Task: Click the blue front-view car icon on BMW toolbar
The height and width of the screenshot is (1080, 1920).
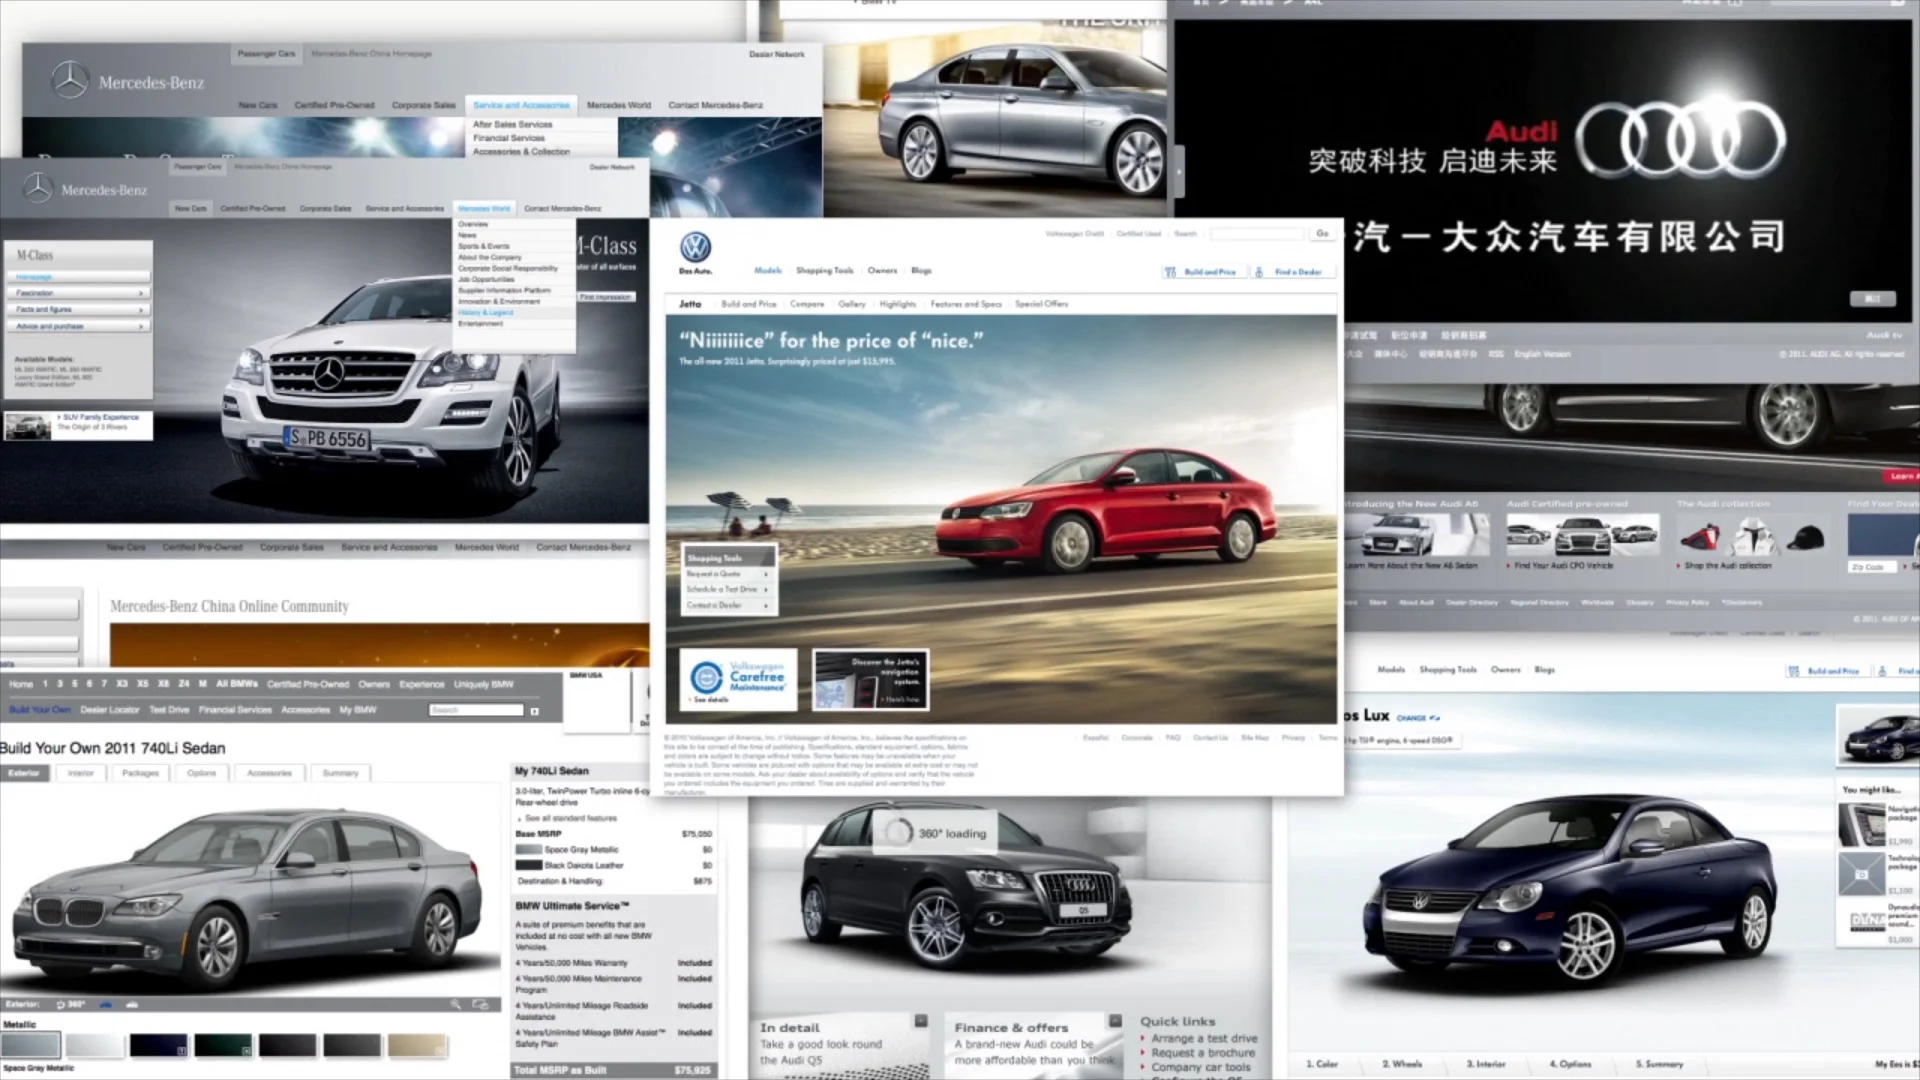Action: (106, 1004)
